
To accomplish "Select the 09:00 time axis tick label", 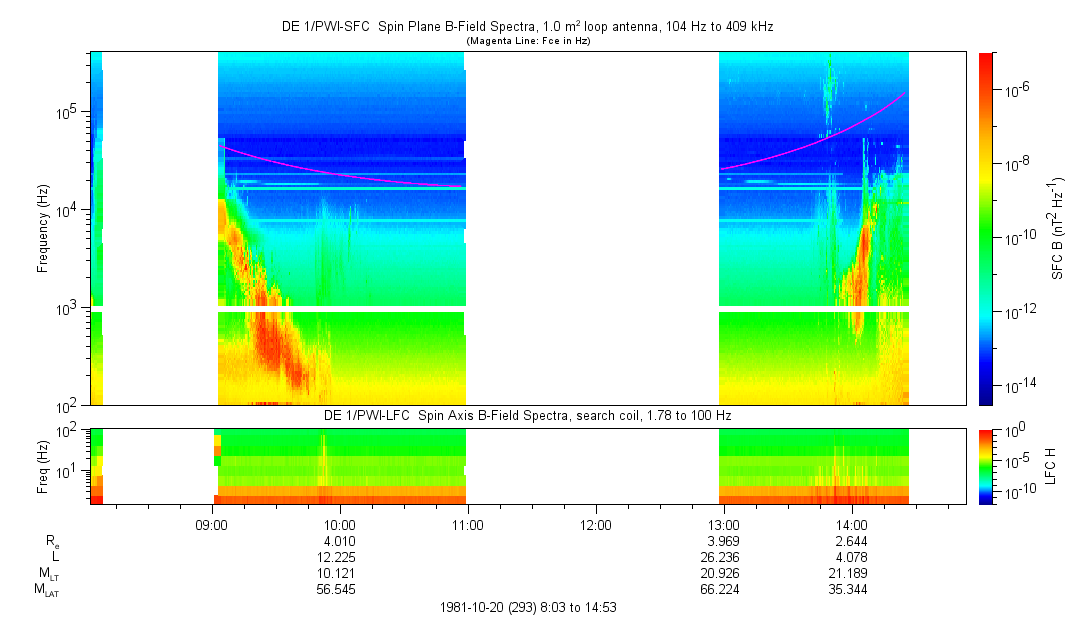I will pos(212,524).
